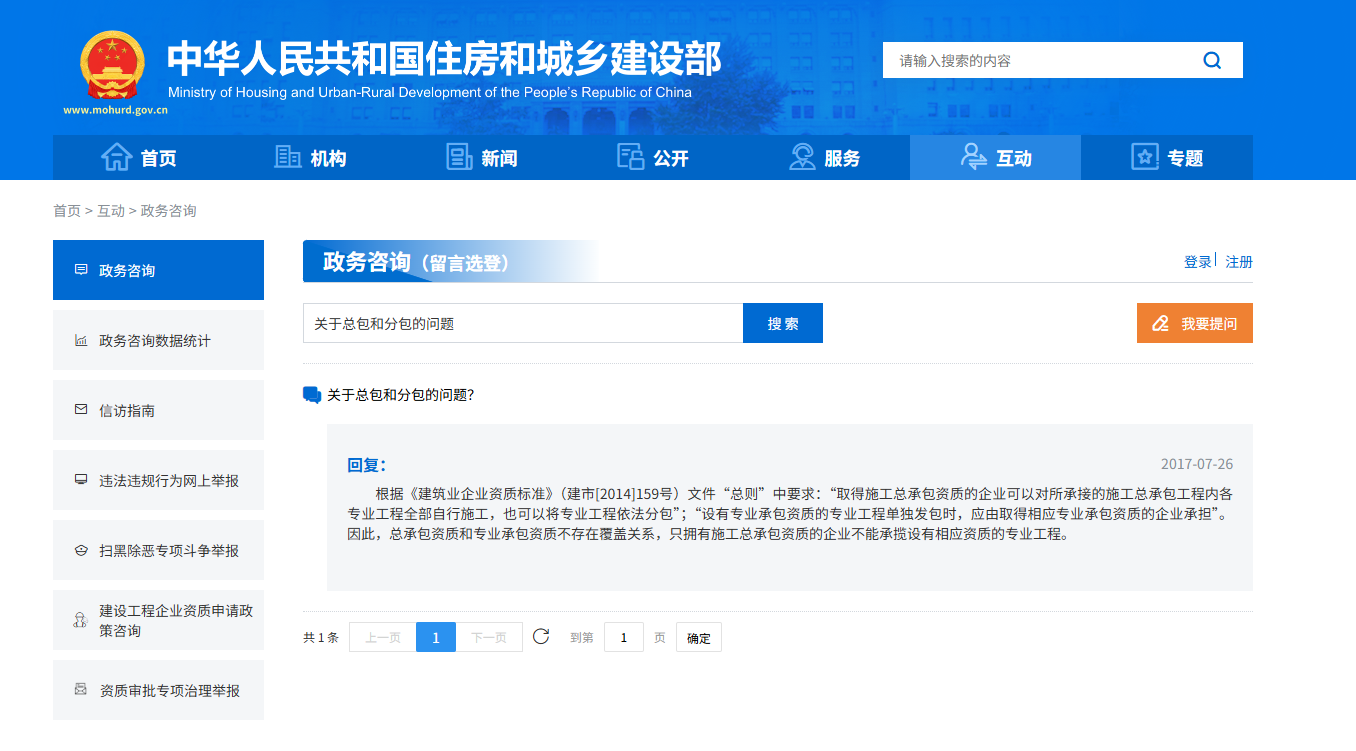Open the 专题 navigation tab
The height and width of the screenshot is (751, 1356).
[1166, 158]
